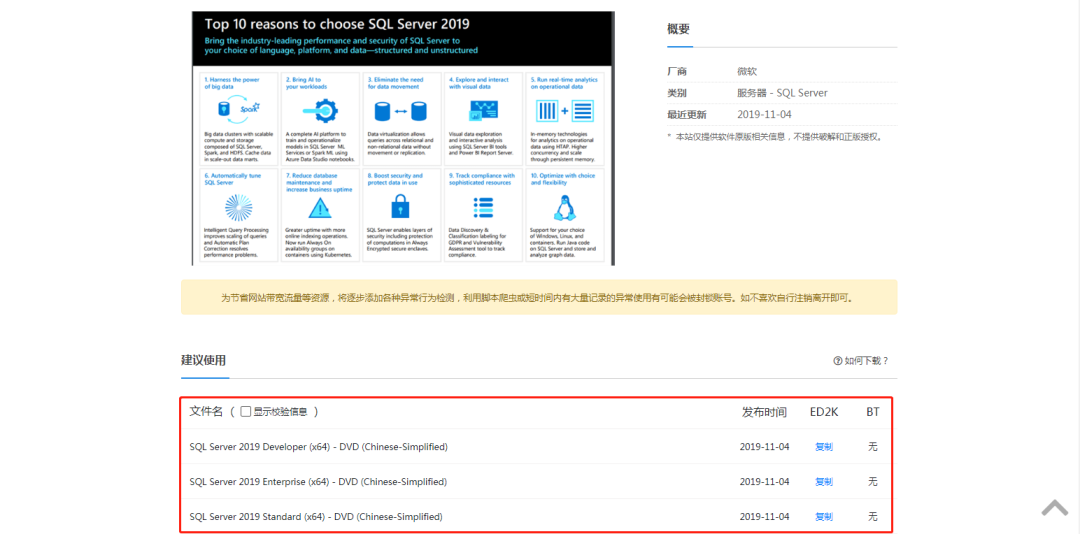
Task: Copy ED2K link for SQL Server 2019 Developer
Action: (824, 446)
